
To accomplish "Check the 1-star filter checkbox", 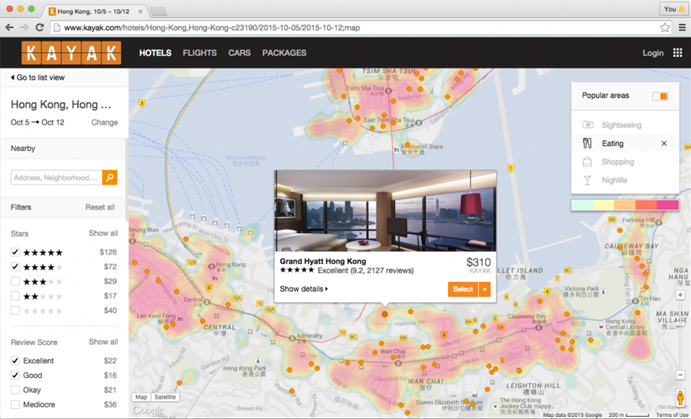I will pyautogui.click(x=15, y=311).
